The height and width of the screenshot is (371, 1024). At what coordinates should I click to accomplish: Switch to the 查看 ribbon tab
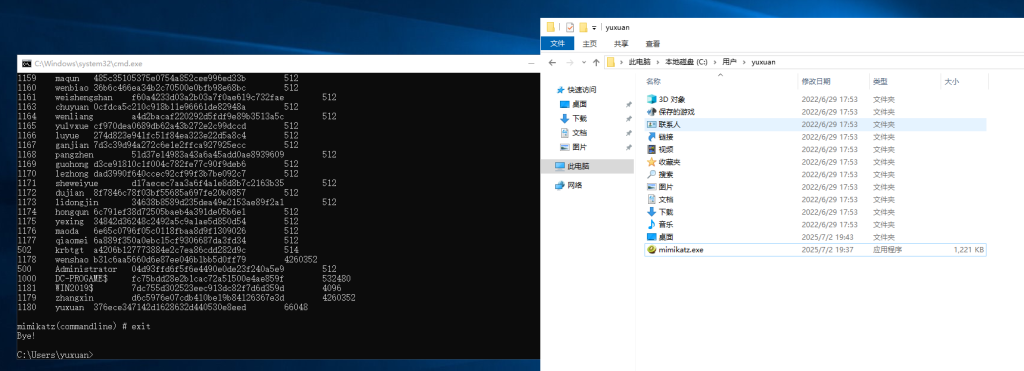click(x=652, y=44)
